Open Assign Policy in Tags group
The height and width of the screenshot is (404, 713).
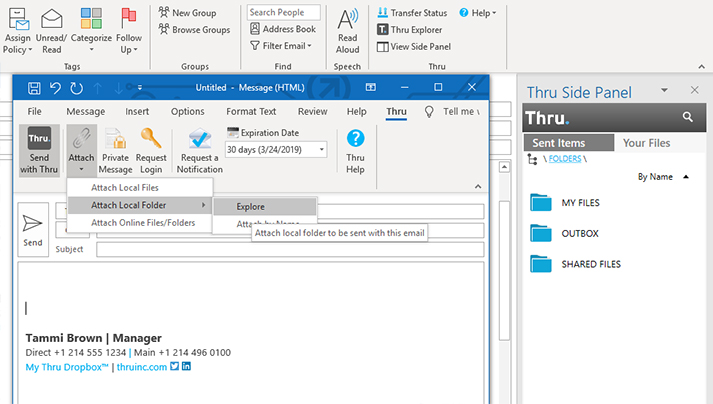pos(18,31)
